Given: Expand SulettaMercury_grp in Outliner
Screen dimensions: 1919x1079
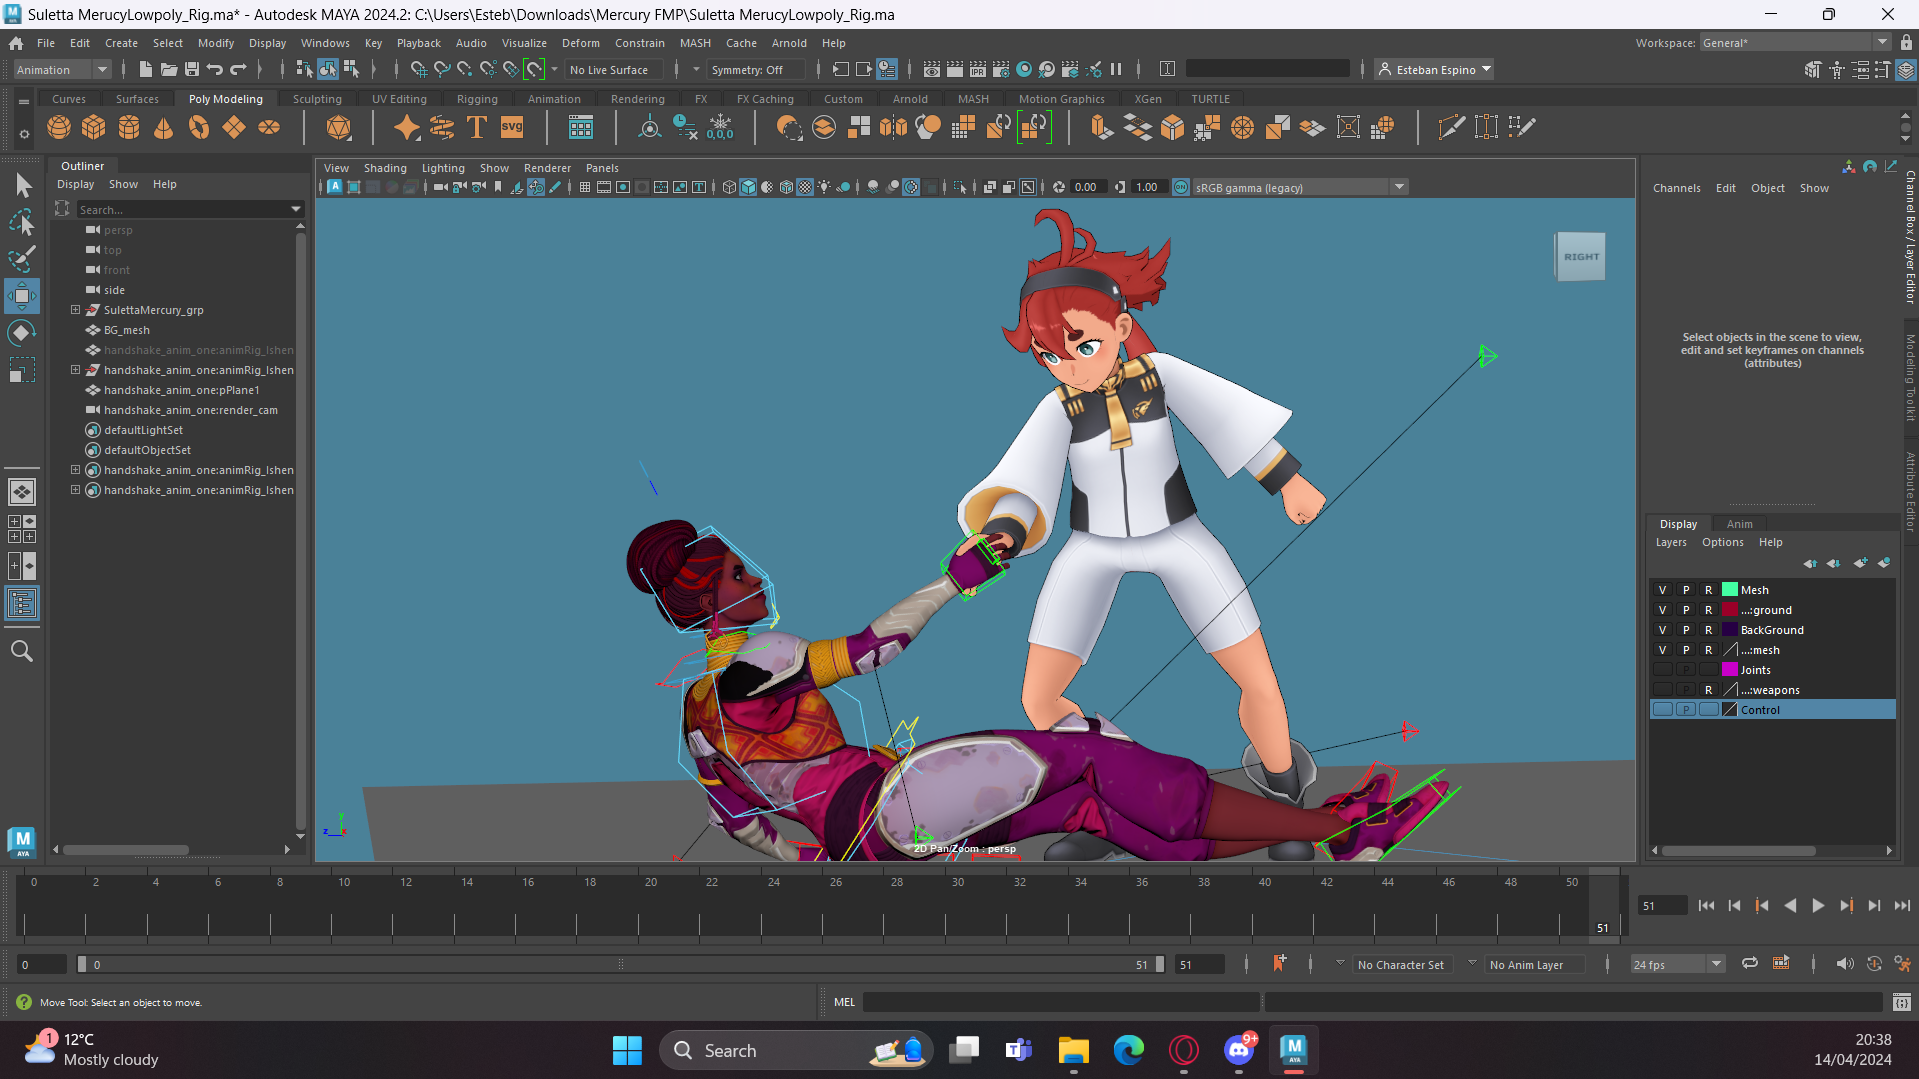Looking at the screenshot, I should click(75, 310).
